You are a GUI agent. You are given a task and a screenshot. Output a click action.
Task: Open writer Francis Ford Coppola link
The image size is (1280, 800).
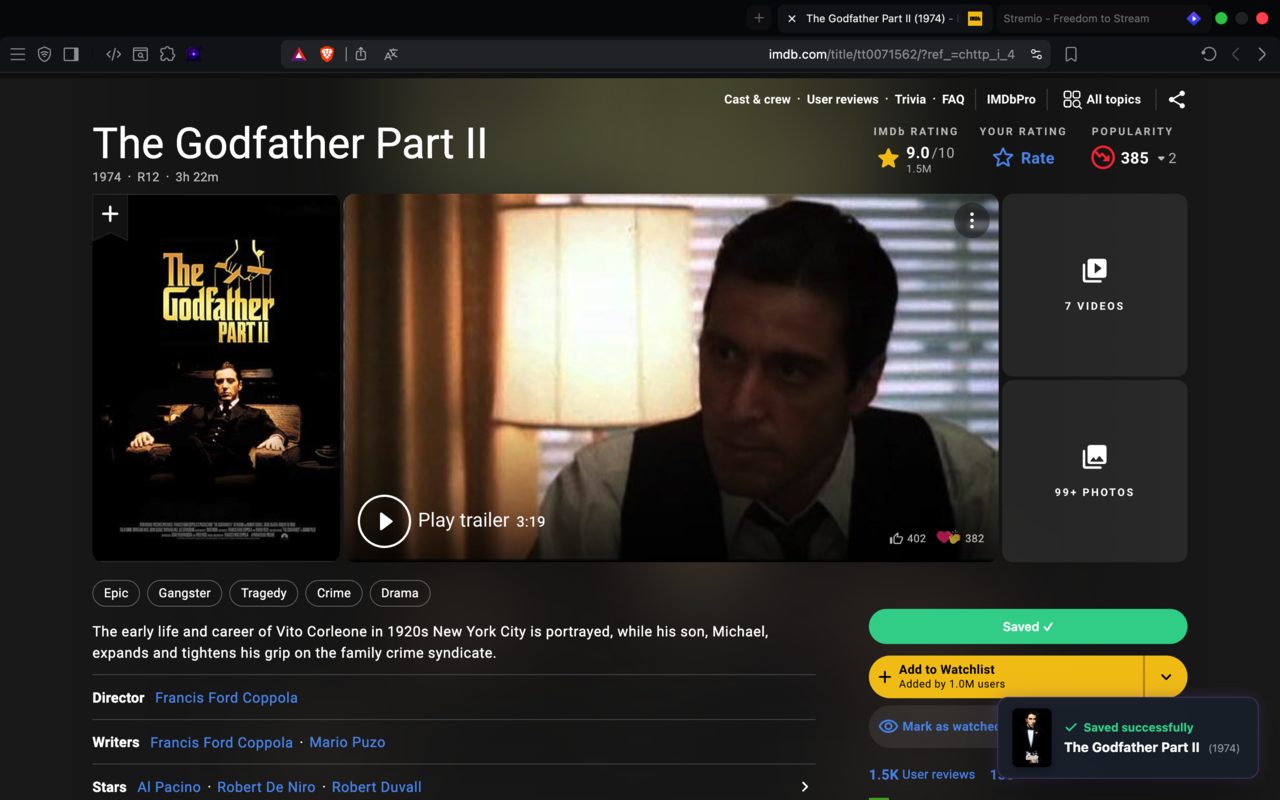221,742
